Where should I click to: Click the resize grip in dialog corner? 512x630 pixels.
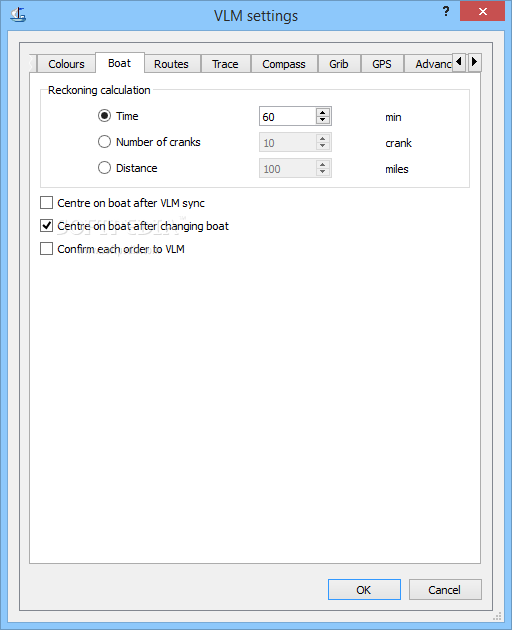point(497,616)
